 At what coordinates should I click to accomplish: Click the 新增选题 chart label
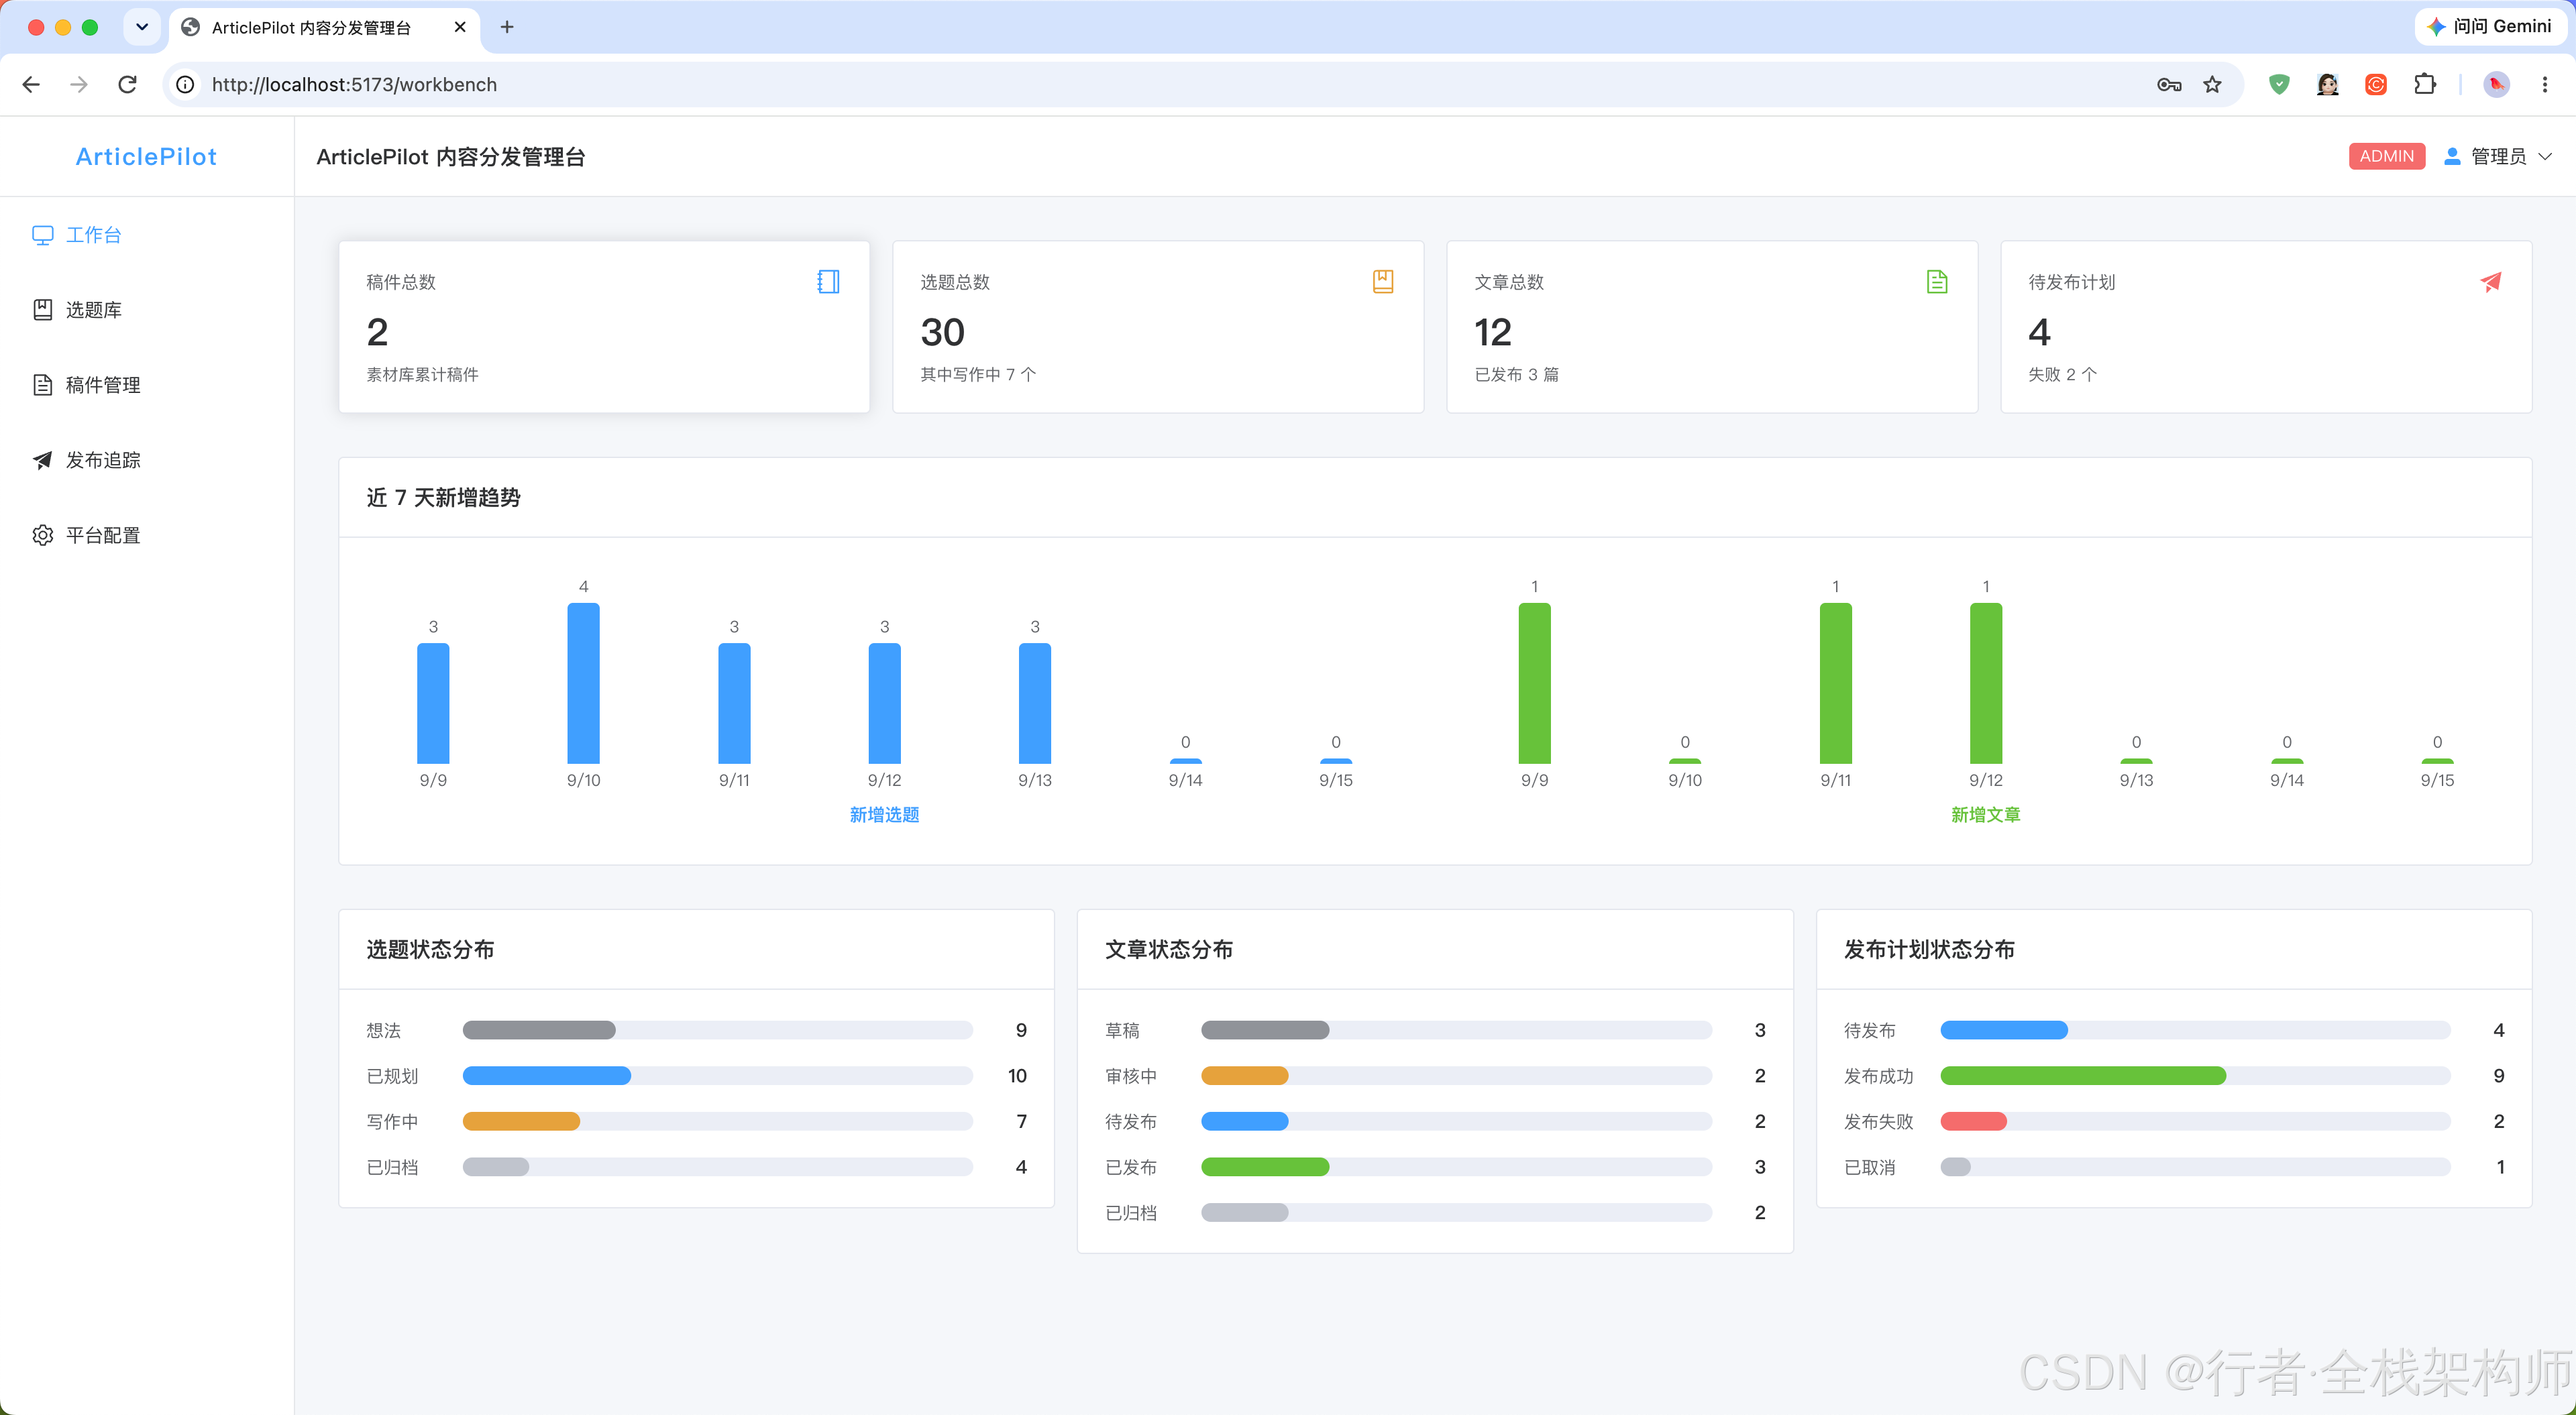pos(884,815)
